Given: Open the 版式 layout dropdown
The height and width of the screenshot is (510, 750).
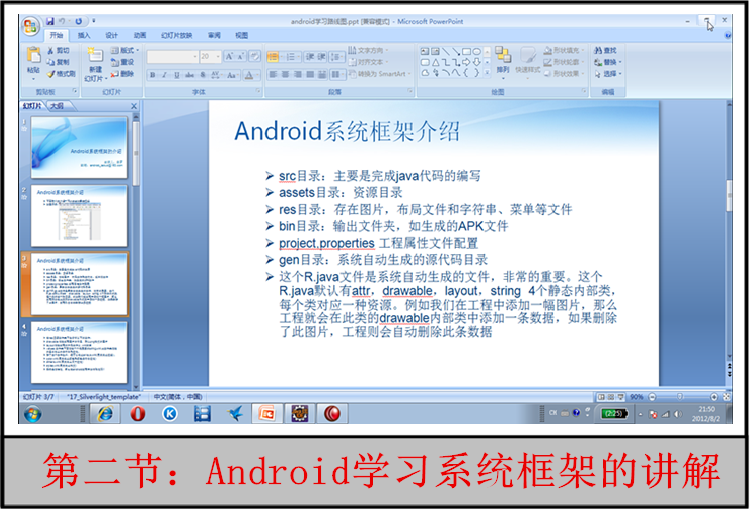Looking at the screenshot, I should pyautogui.click(x=125, y=50).
